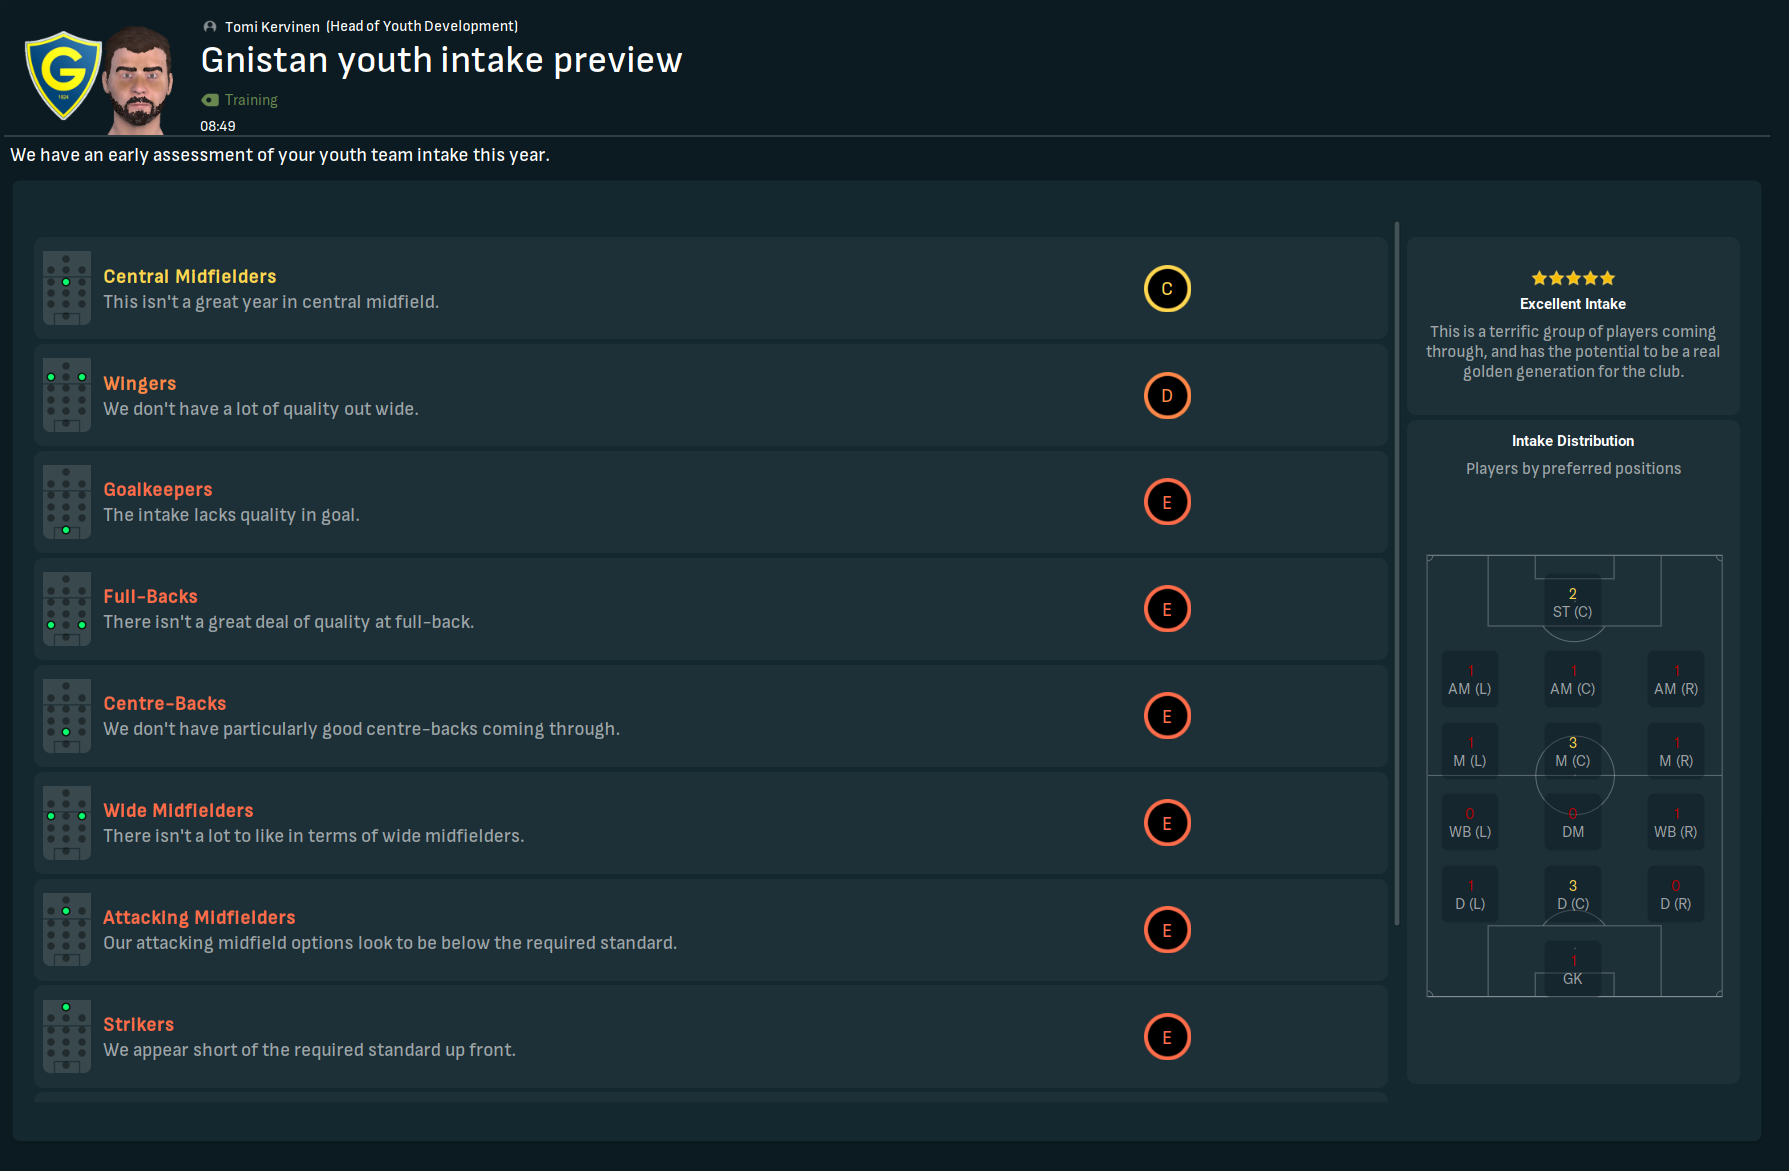This screenshot has height=1171, width=1789.
Task: Click the E grade badge for Attacking Midfielders
Action: (x=1167, y=930)
